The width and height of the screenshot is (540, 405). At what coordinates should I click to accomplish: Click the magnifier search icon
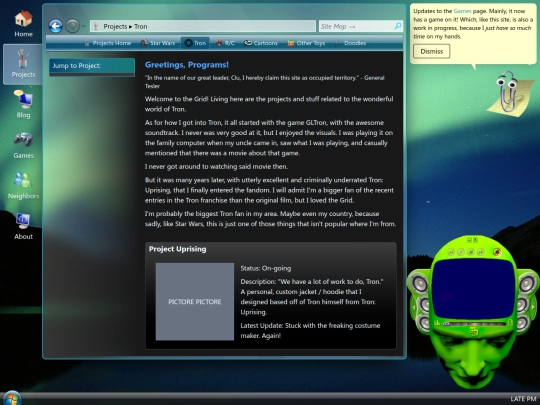click(x=398, y=26)
